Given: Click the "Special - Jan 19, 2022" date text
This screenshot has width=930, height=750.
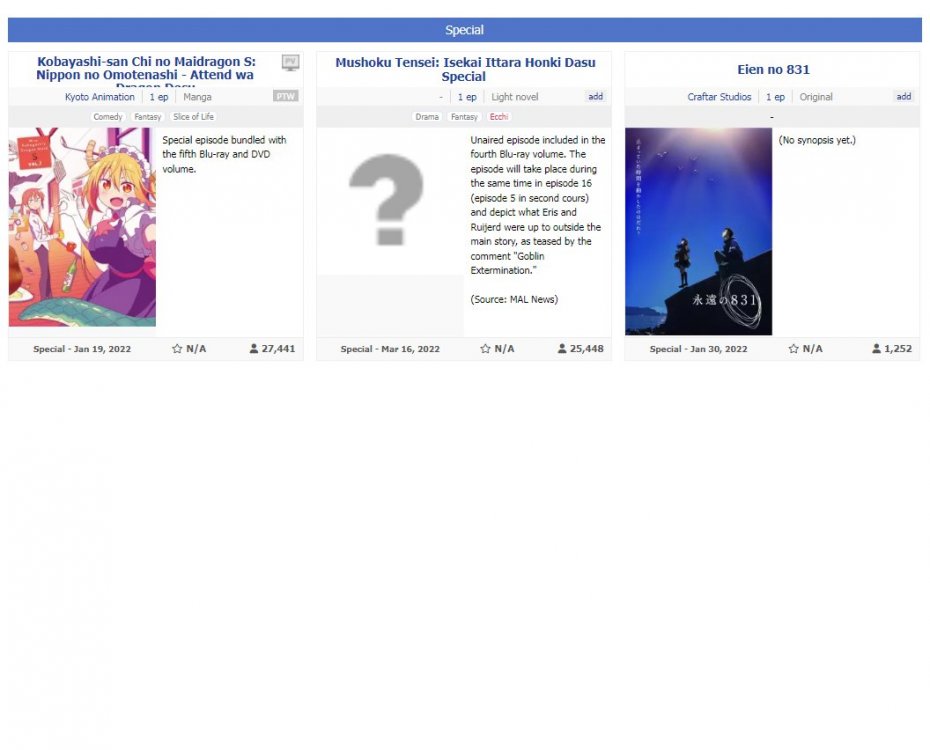Looking at the screenshot, I should click(x=82, y=349).
